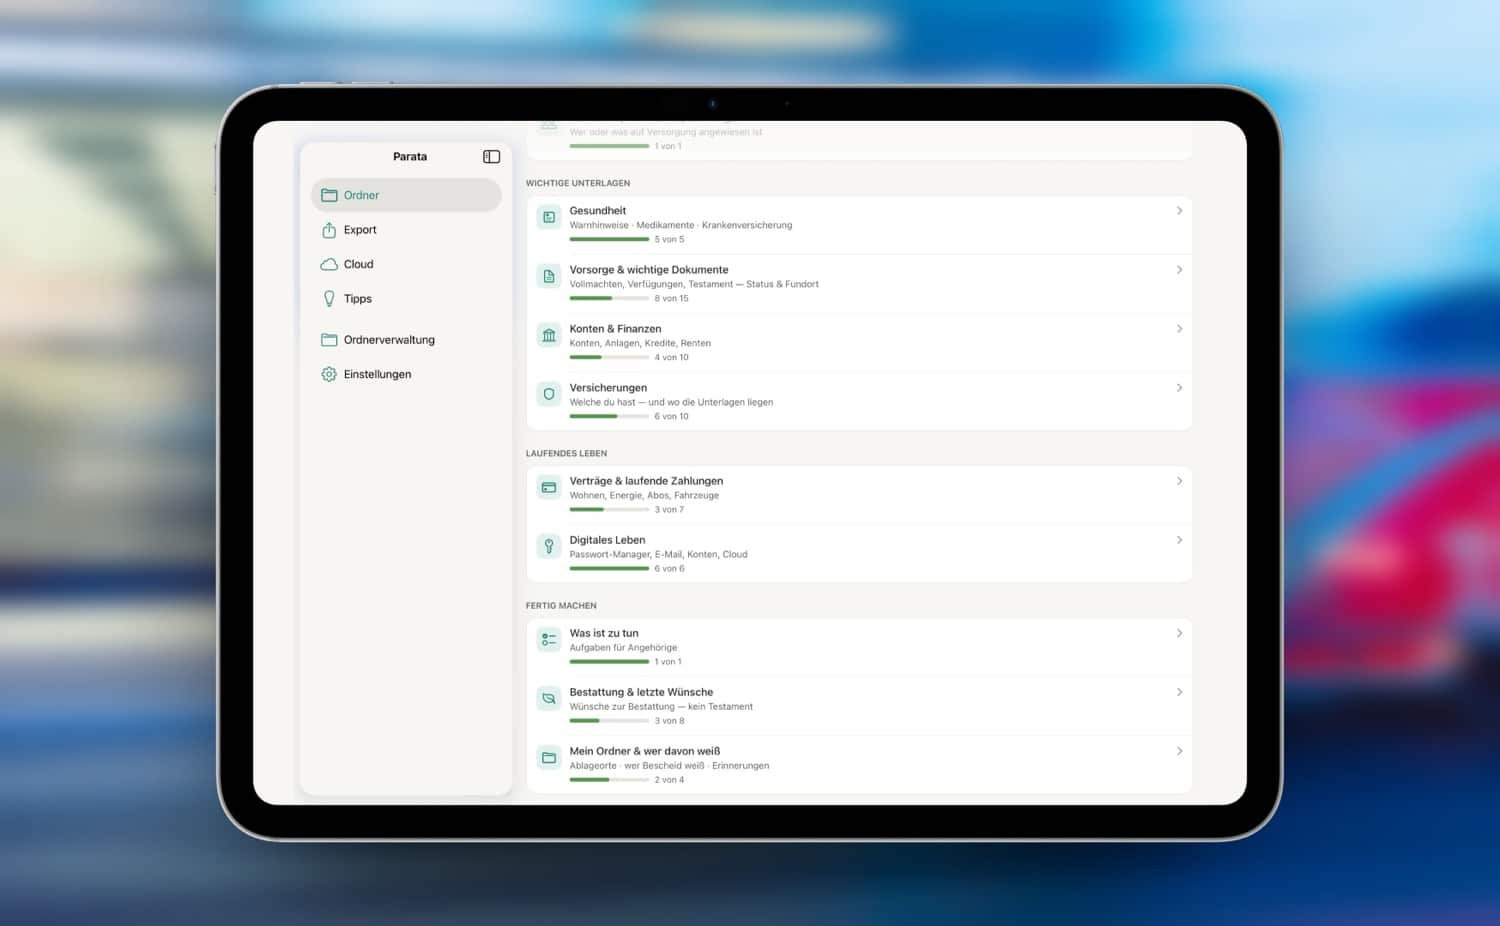Expand the Vorsorge & wichtige Dokumente chevron
Viewport: 1500px width, 926px height.
pos(1180,270)
